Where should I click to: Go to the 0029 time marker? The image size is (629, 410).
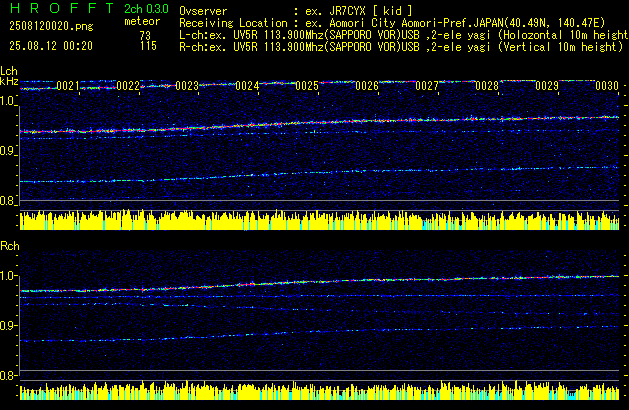tap(547, 86)
